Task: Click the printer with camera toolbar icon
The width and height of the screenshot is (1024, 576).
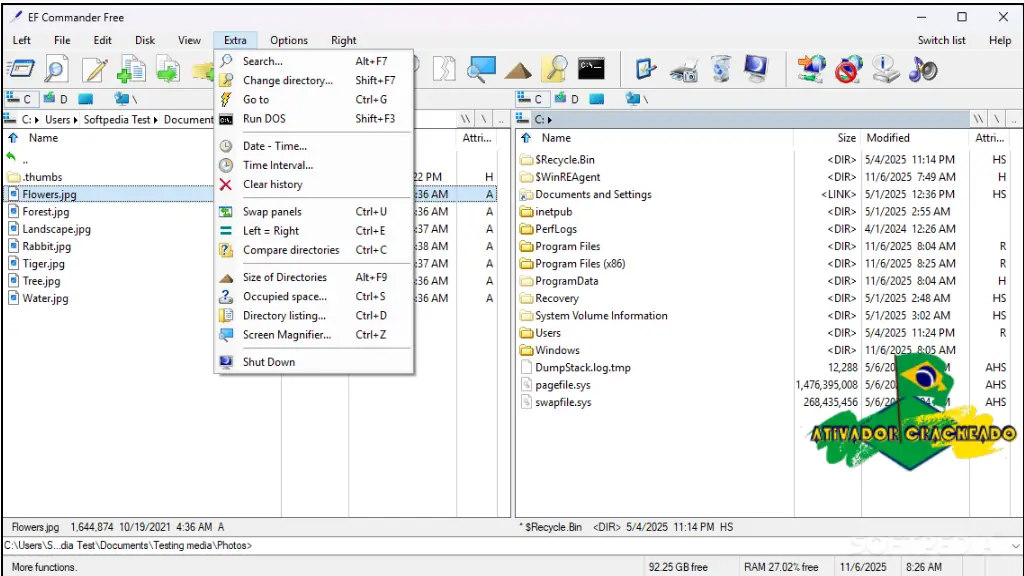Action: click(x=684, y=70)
